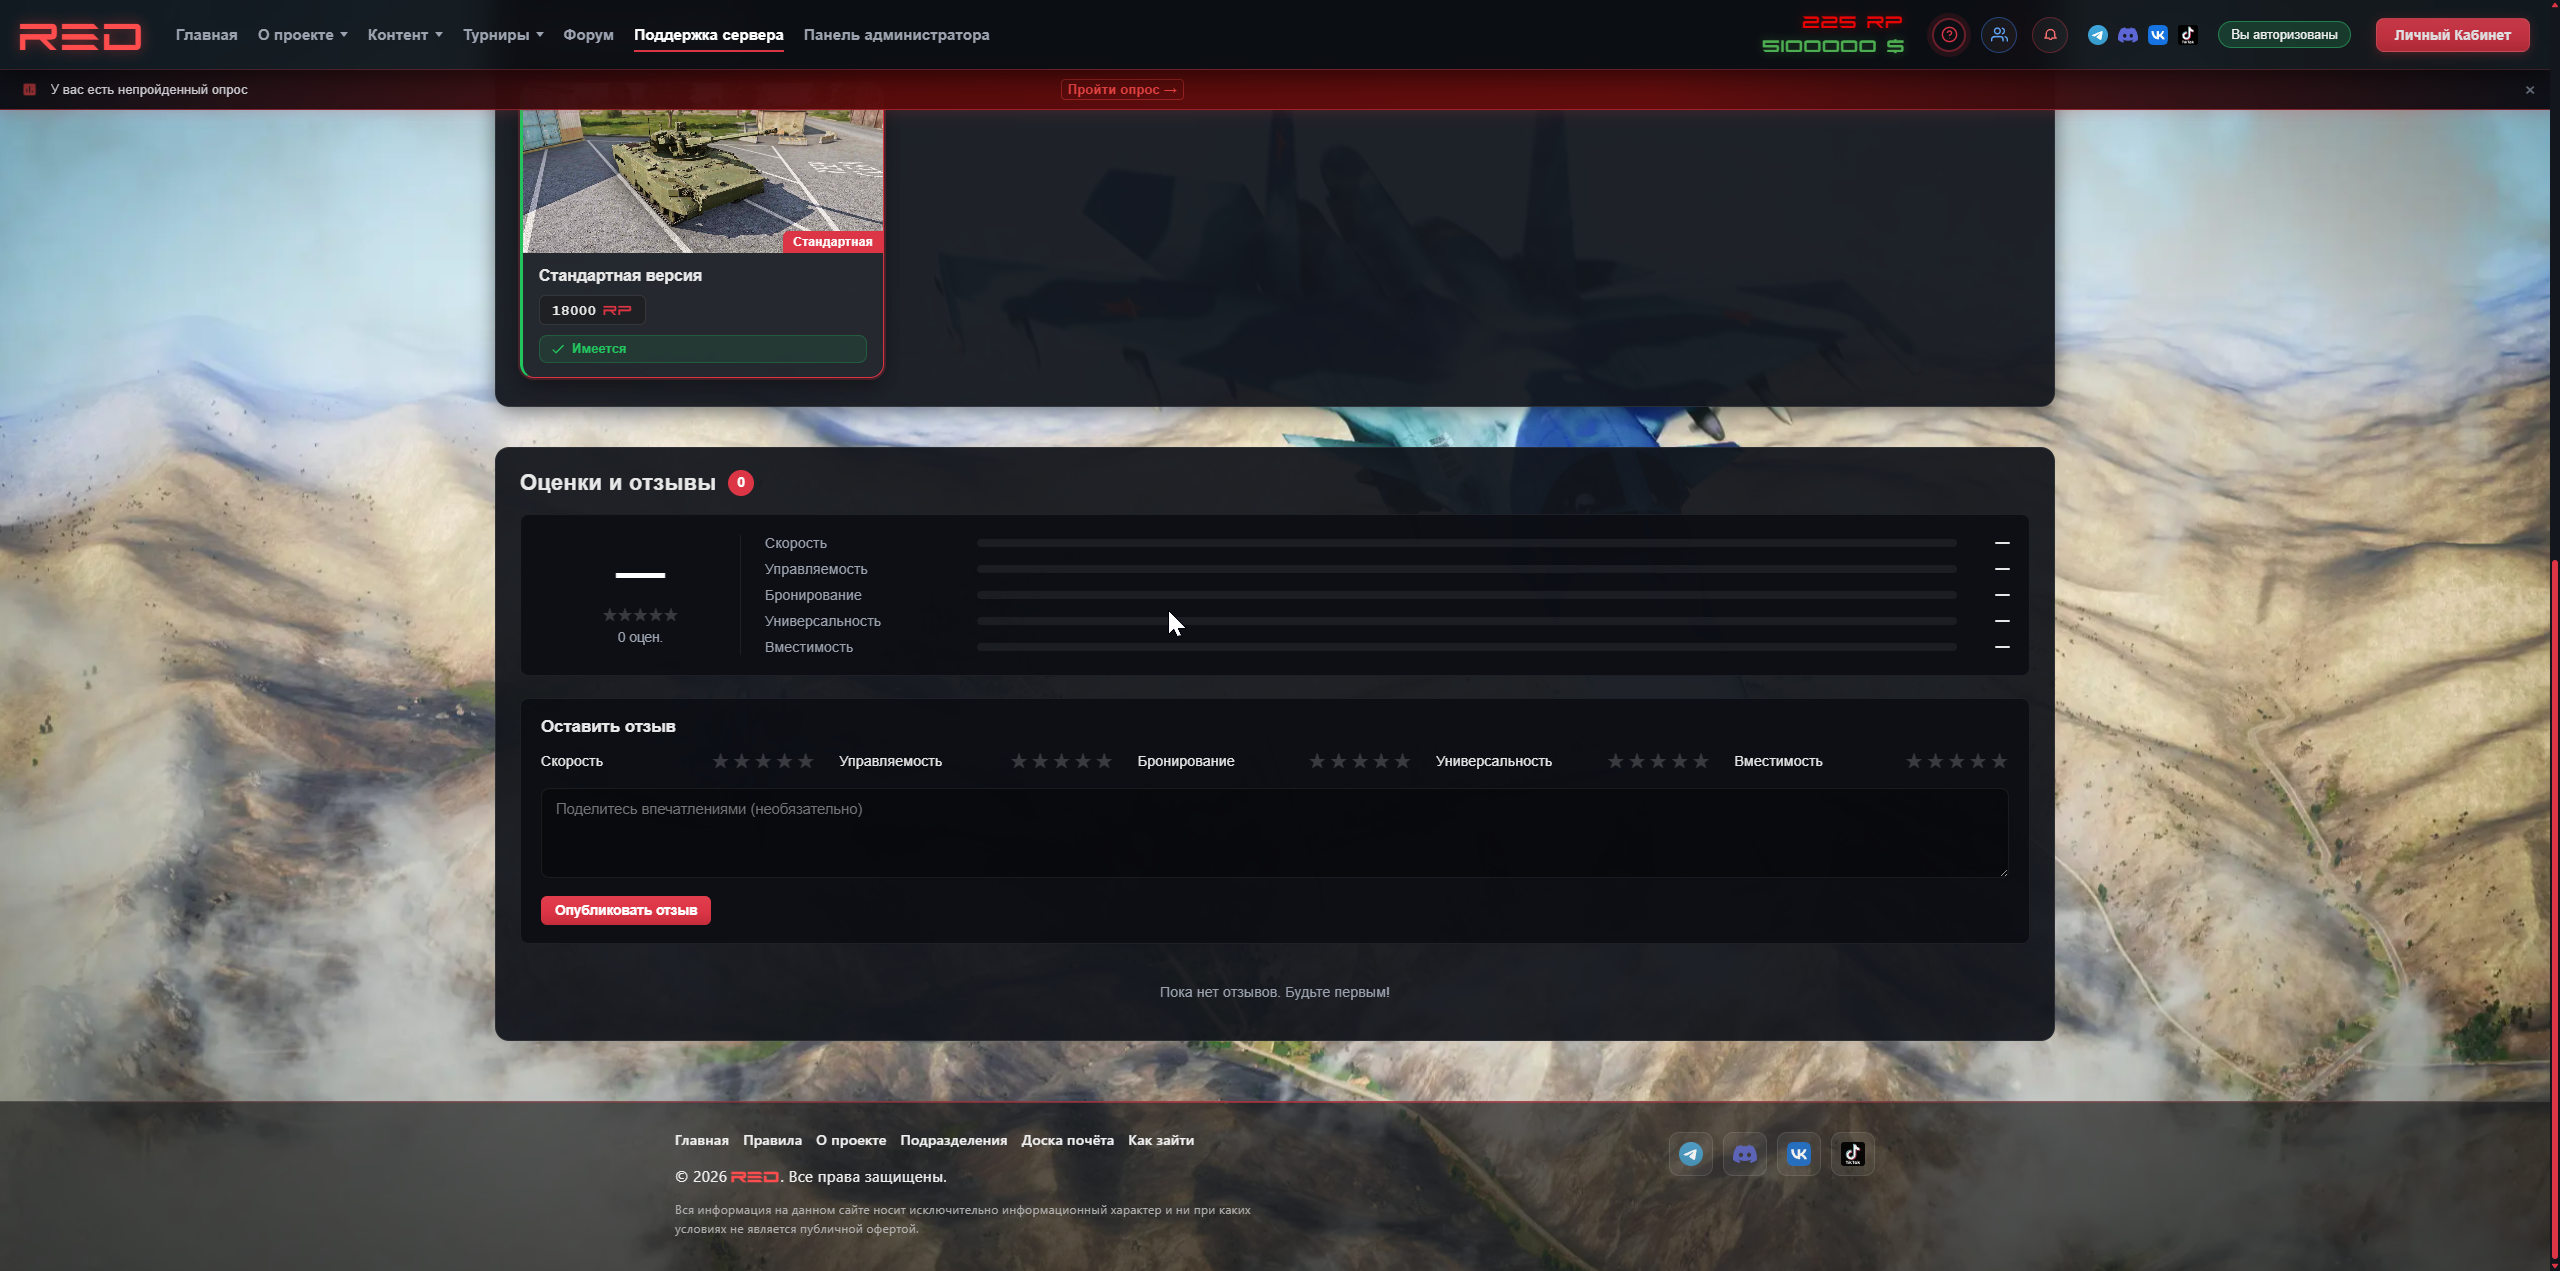Open Личный Кабинет
Image resolution: width=2560 pixels, height=1271 pixels.
pyautogui.click(x=2453, y=35)
